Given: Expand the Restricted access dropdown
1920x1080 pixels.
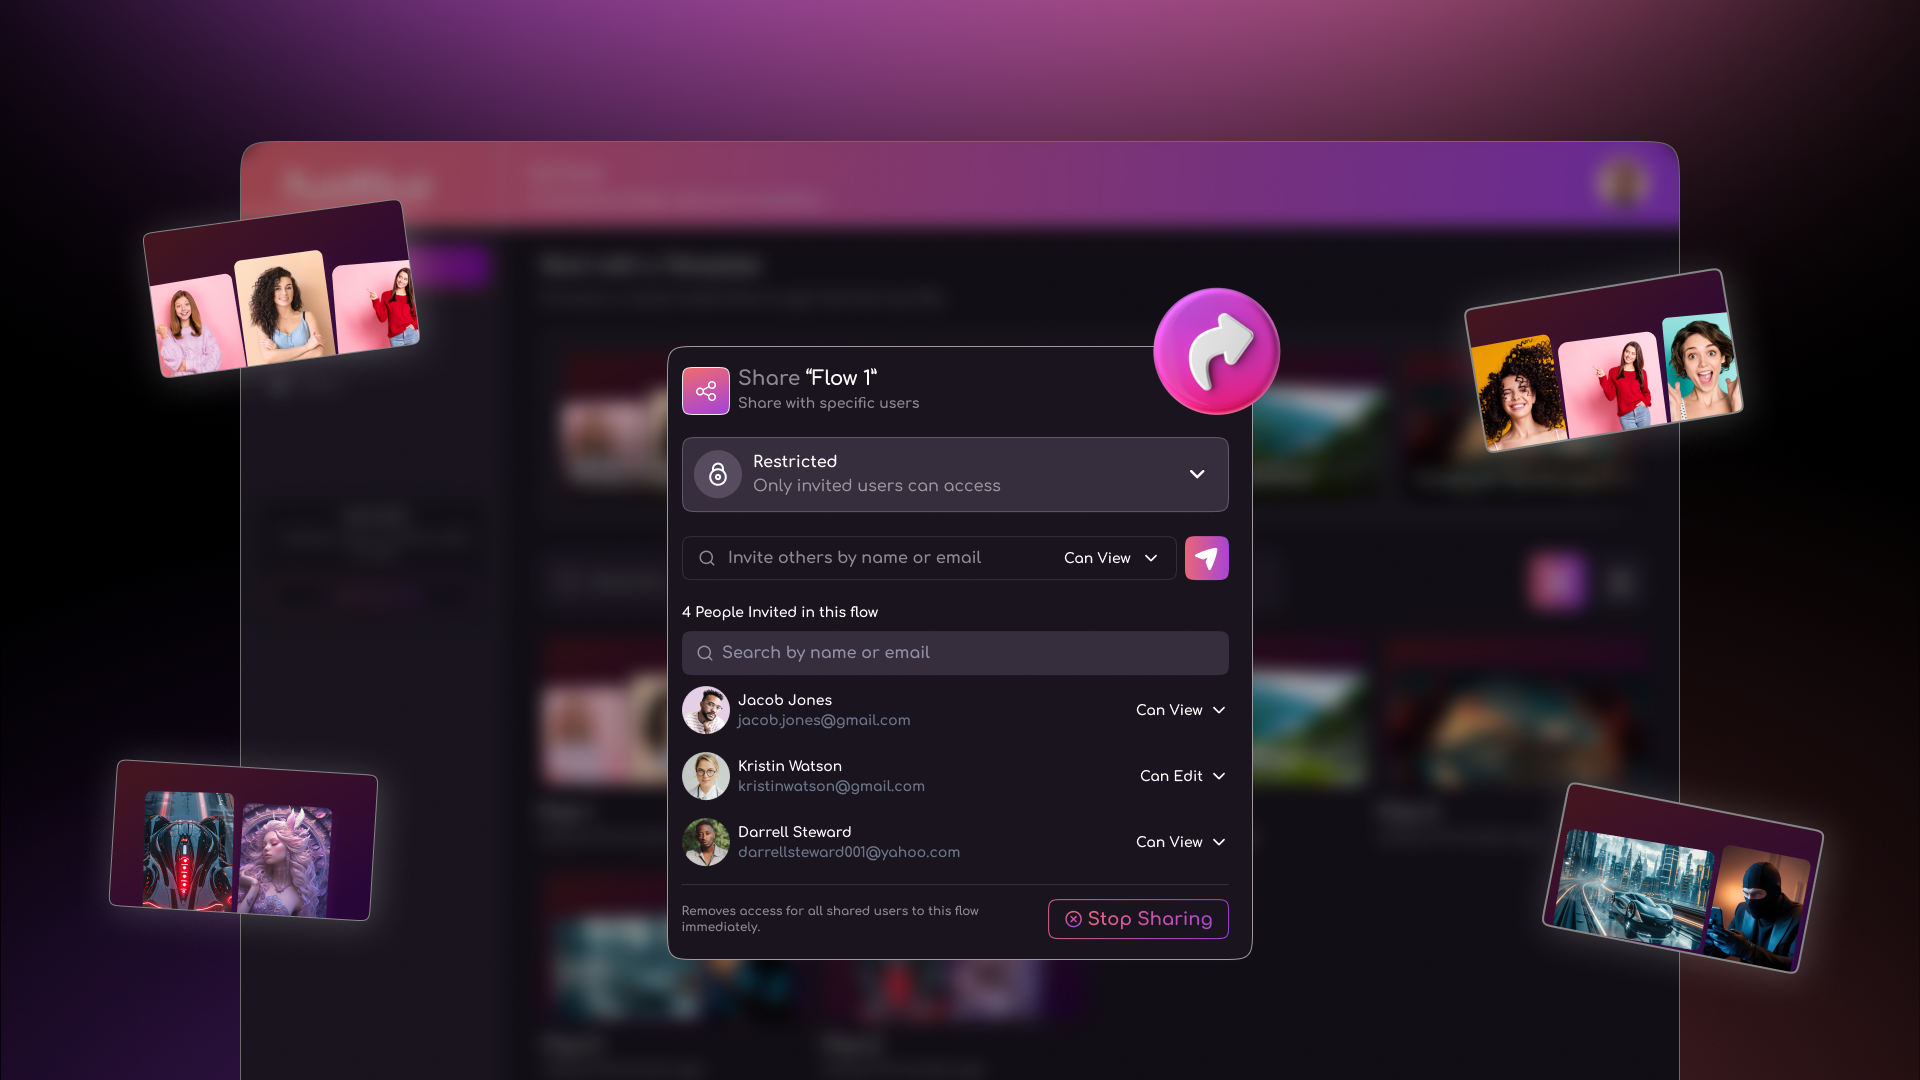Looking at the screenshot, I should point(955,474).
